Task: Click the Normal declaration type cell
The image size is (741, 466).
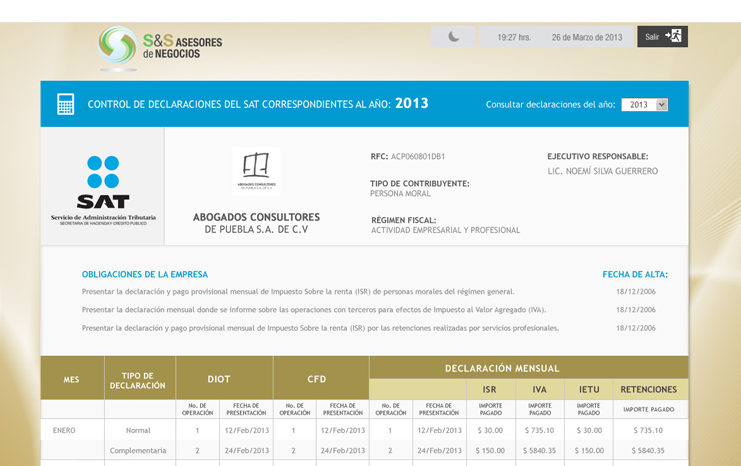Action: [138, 431]
